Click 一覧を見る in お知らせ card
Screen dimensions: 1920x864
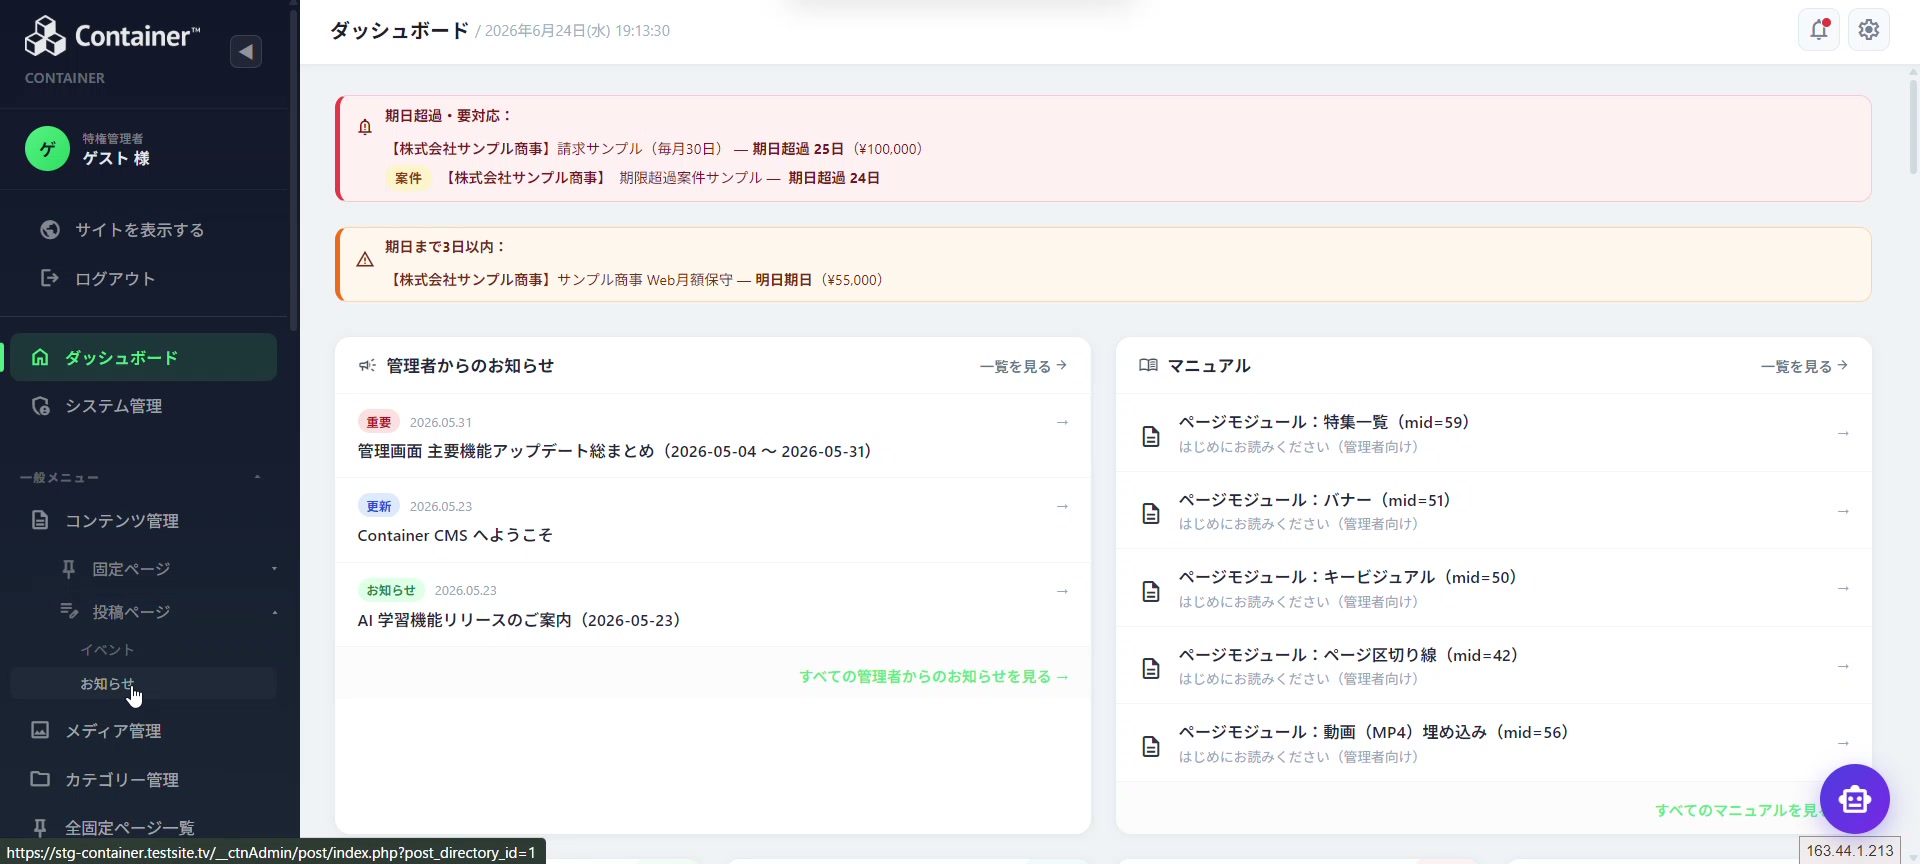point(1023,366)
